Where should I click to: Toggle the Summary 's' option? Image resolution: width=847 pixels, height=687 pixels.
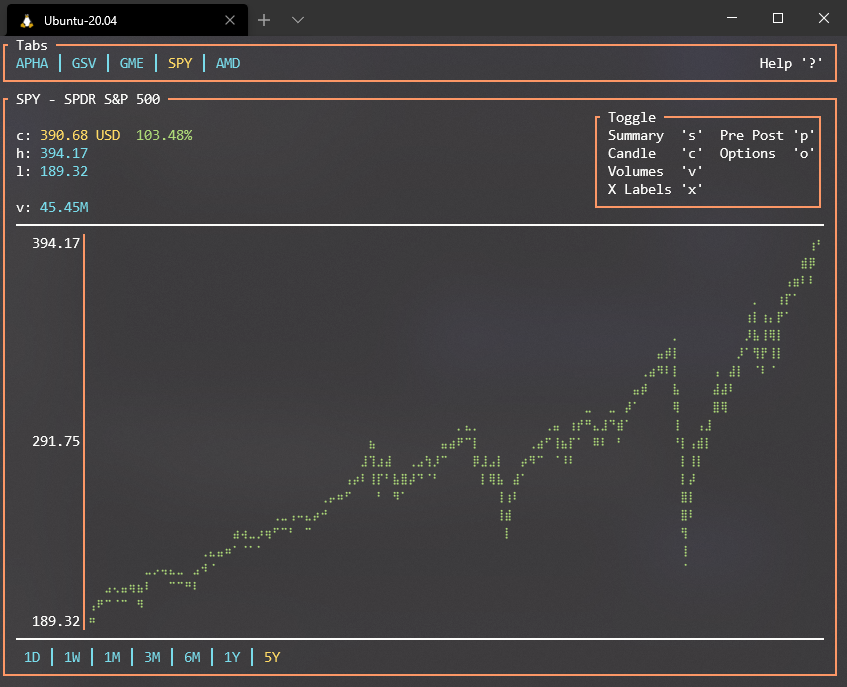pyautogui.click(x=655, y=136)
